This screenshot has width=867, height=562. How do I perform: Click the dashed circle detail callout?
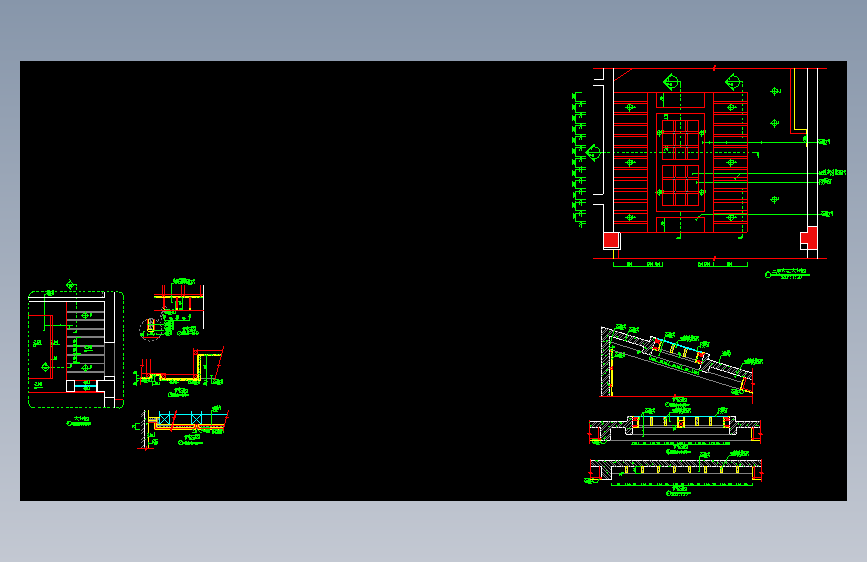(x=150, y=330)
